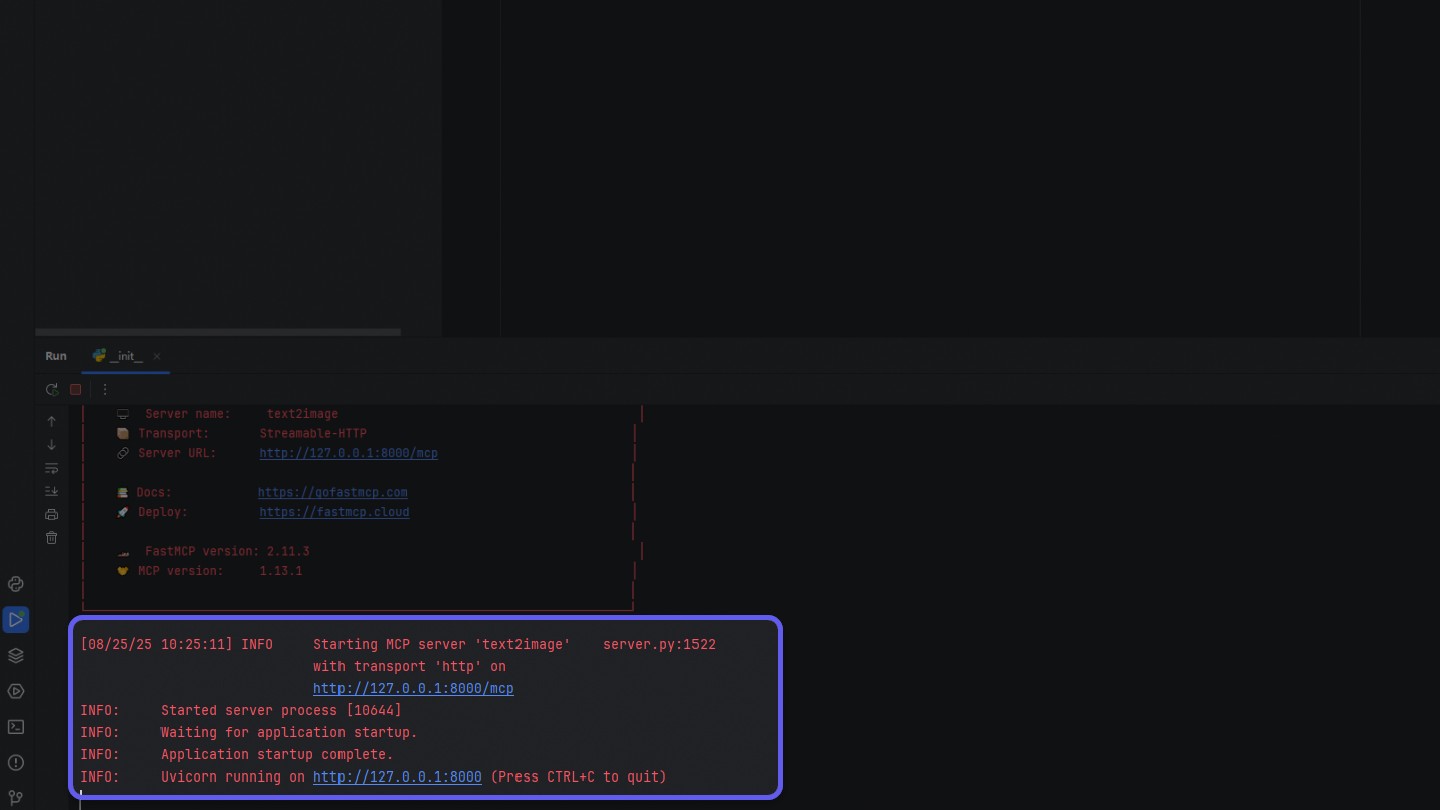Click the Run tool window label
The width and height of the screenshot is (1440, 810).
click(55, 356)
